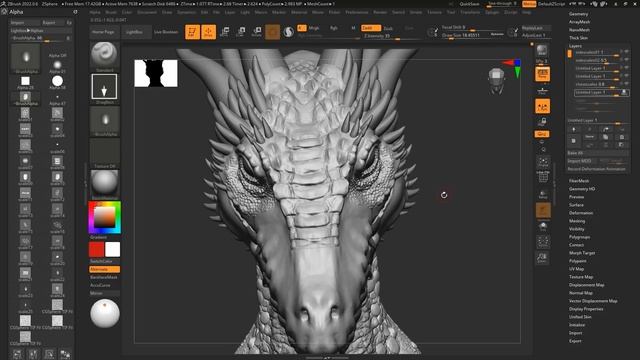
Task: Select the Alpha 28 white square
Action: click(25, 82)
